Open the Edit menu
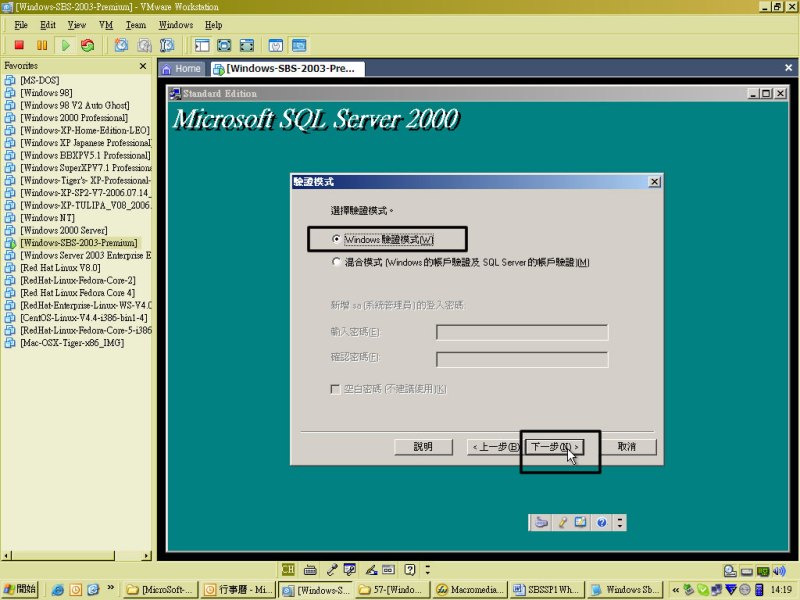Viewport: 800px width, 600px height. (48, 25)
